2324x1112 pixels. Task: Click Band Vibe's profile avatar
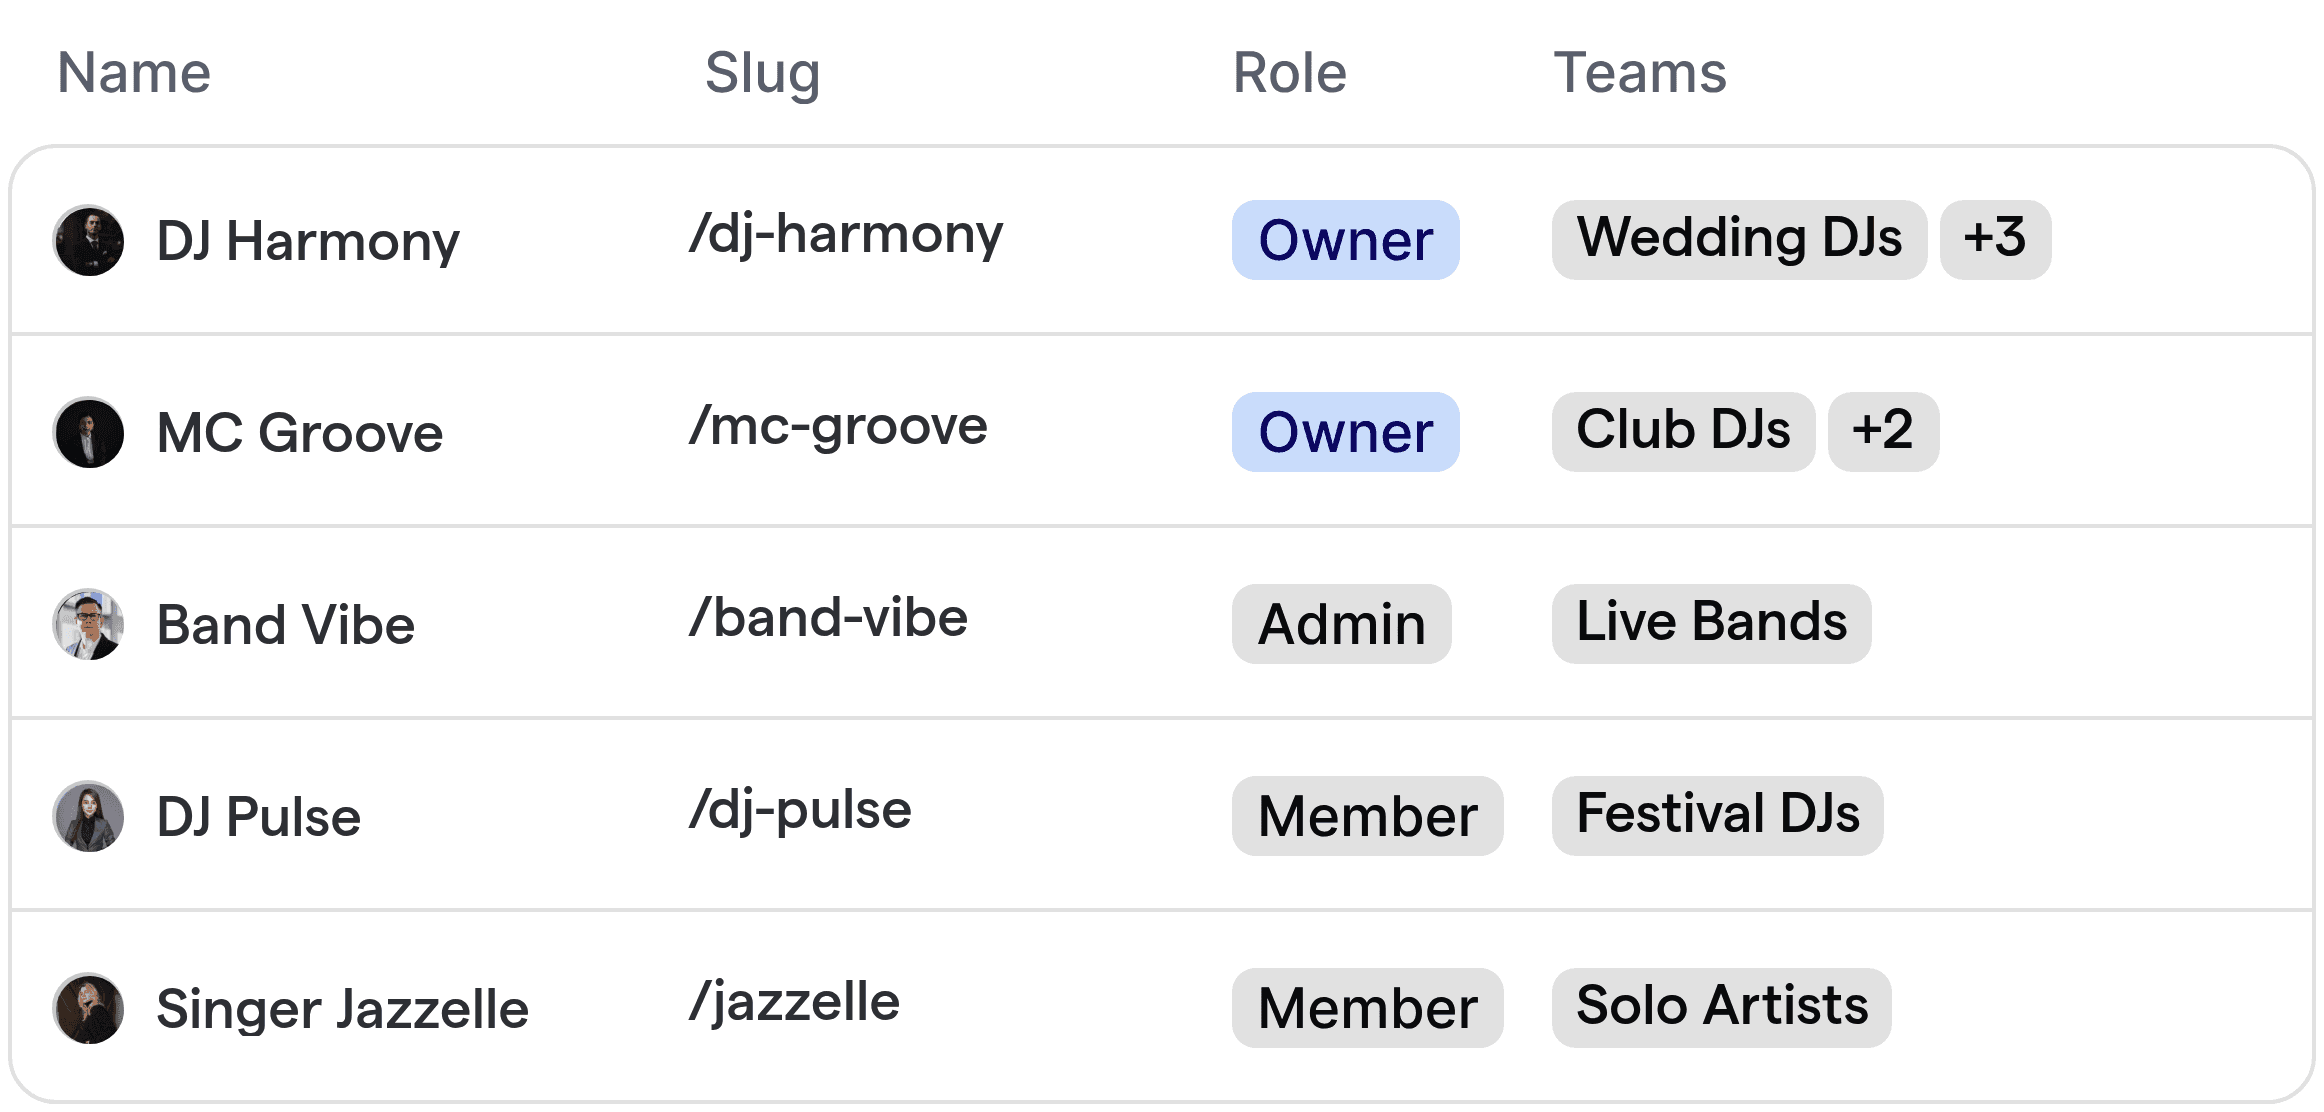(x=88, y=624)
